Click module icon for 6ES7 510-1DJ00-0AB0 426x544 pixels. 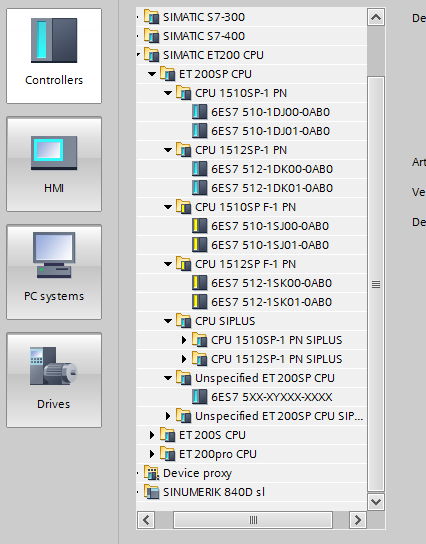pos(199,112)
